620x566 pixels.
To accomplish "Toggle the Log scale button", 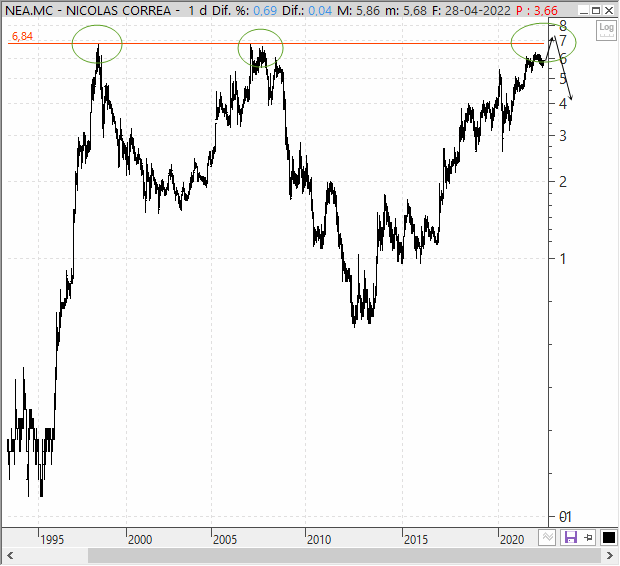I will pos(606,30).
